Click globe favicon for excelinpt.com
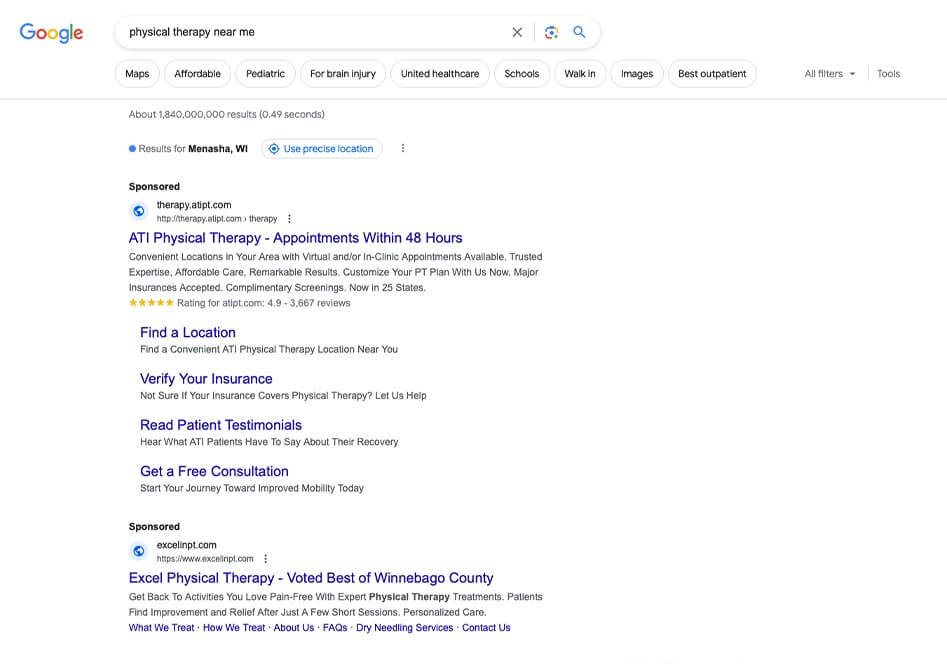Screen dimensions: 947x664 click(x=139, y=551)
